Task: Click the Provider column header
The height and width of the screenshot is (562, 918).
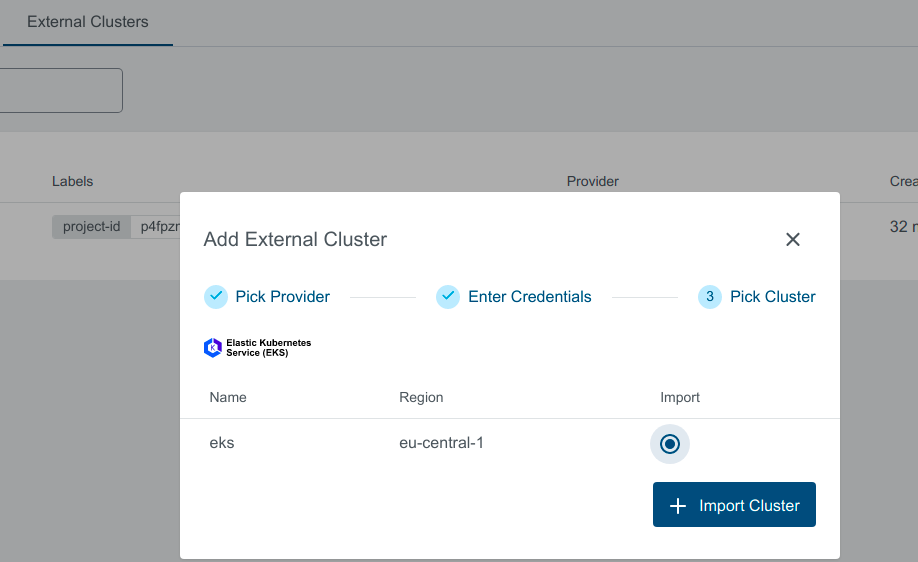Action: coord(592,181)
